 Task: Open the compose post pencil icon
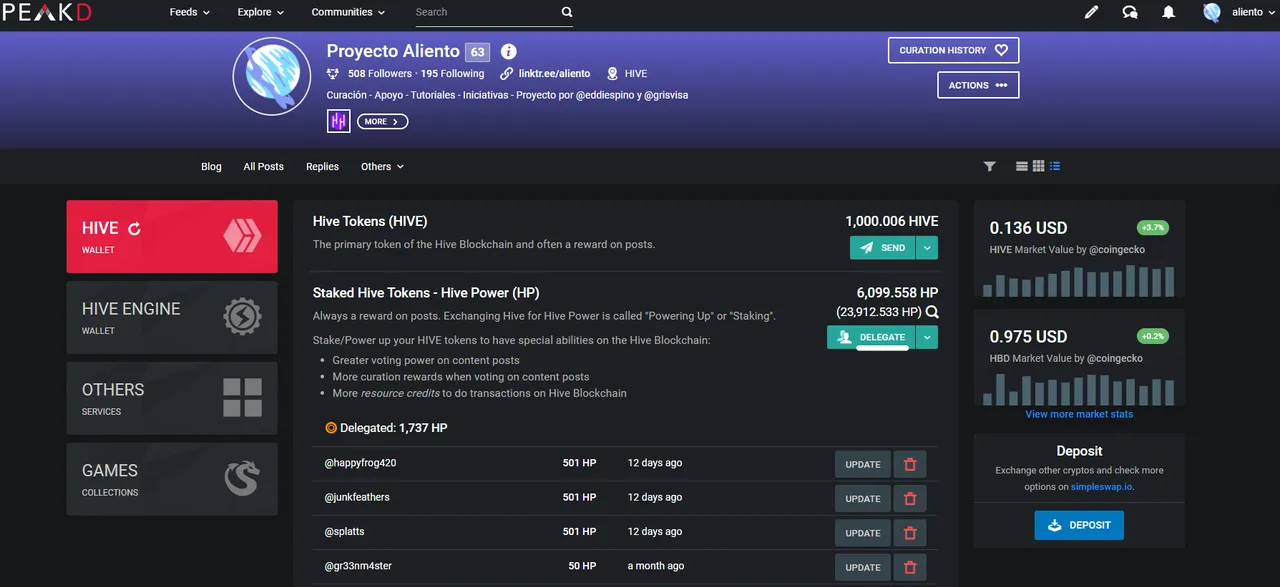click(x=1091, y=12)
